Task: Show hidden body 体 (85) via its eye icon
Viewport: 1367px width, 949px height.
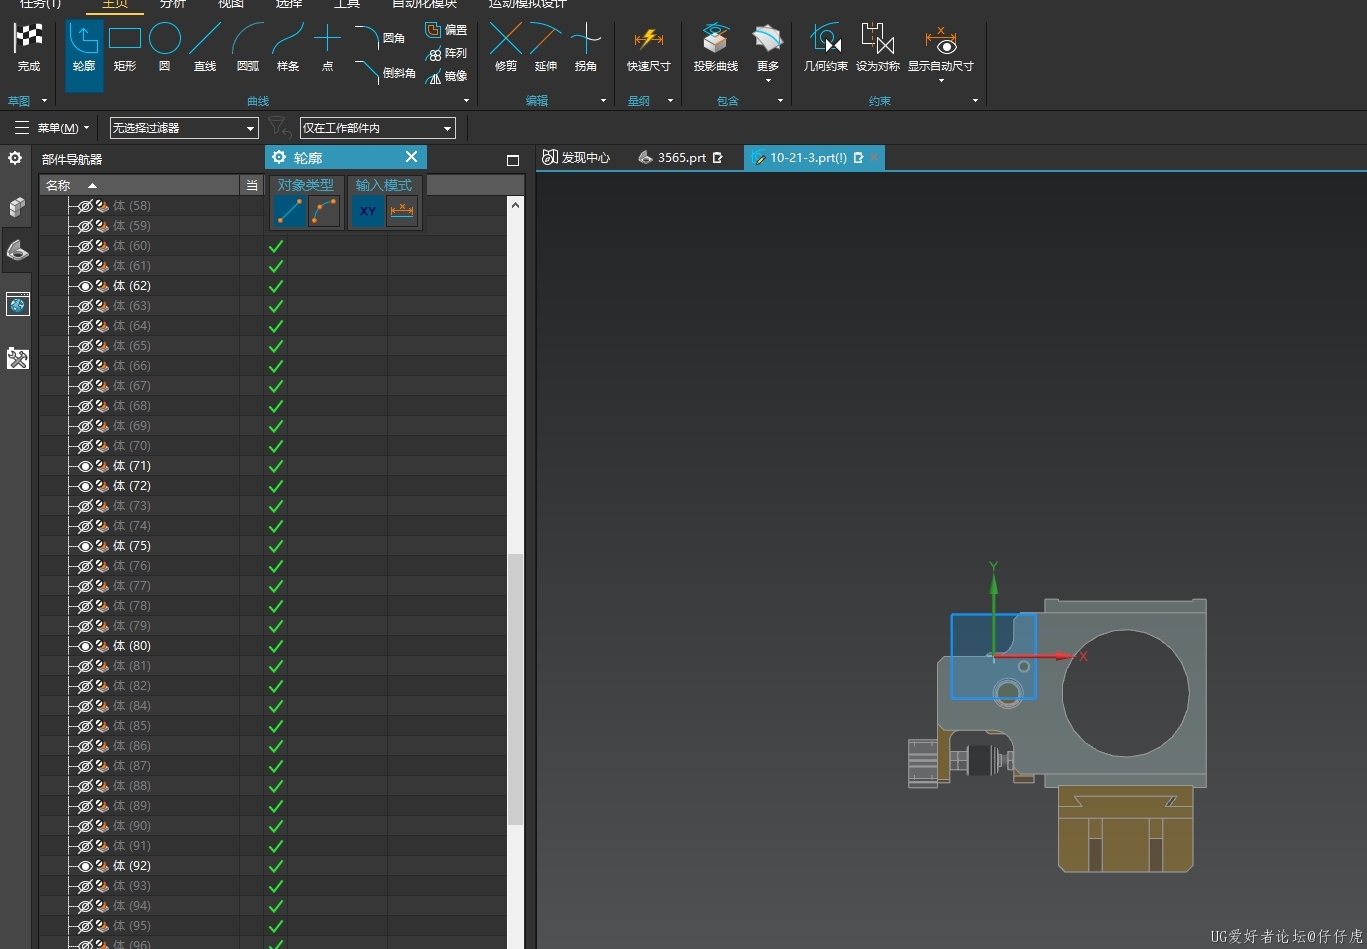Action: point(85,726)
